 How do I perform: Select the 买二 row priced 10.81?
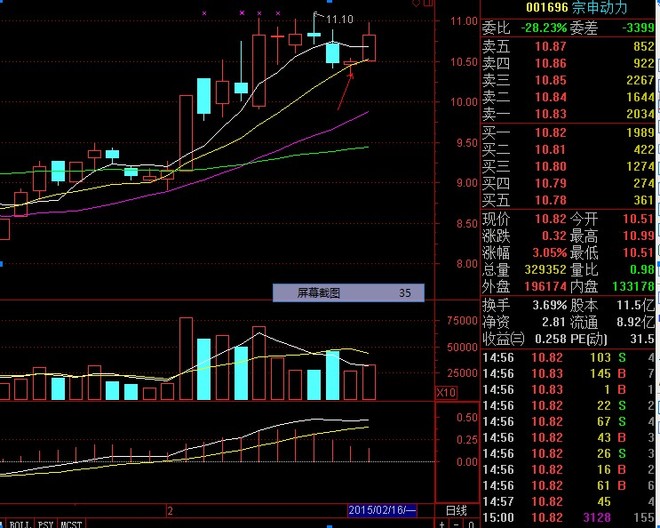[568, 149]
